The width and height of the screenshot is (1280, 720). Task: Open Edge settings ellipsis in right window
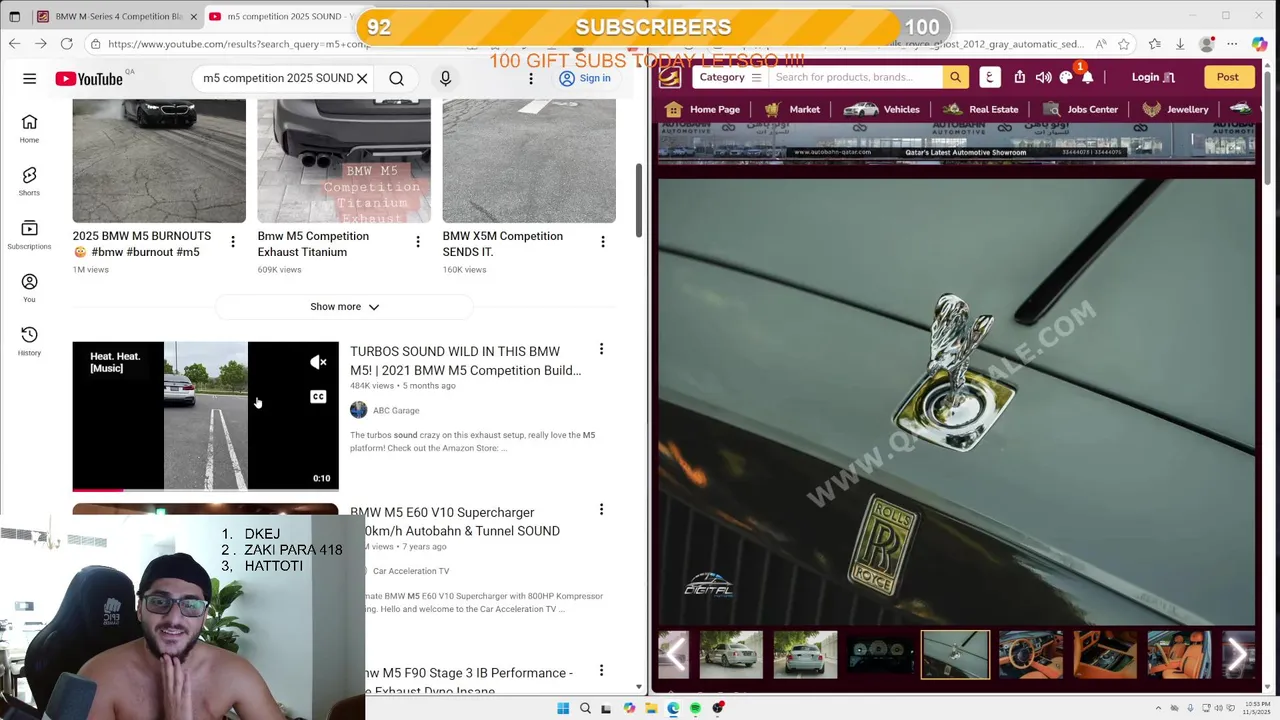[x=1232, y=44]
